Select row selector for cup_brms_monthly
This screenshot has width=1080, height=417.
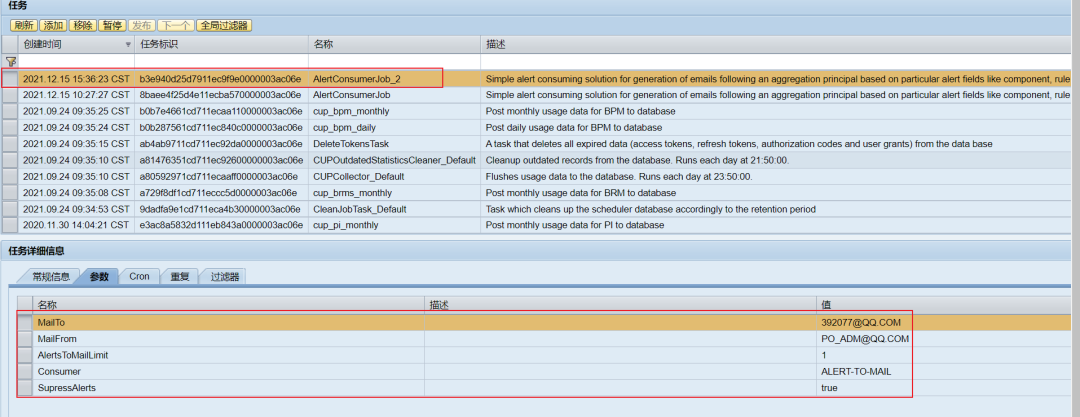point(10,192)
